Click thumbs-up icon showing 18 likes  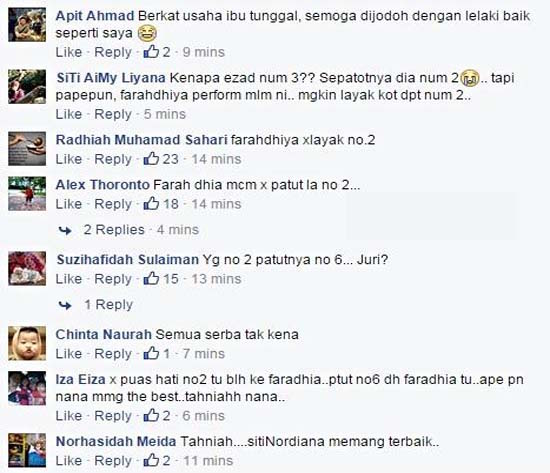tap(151, 204)
